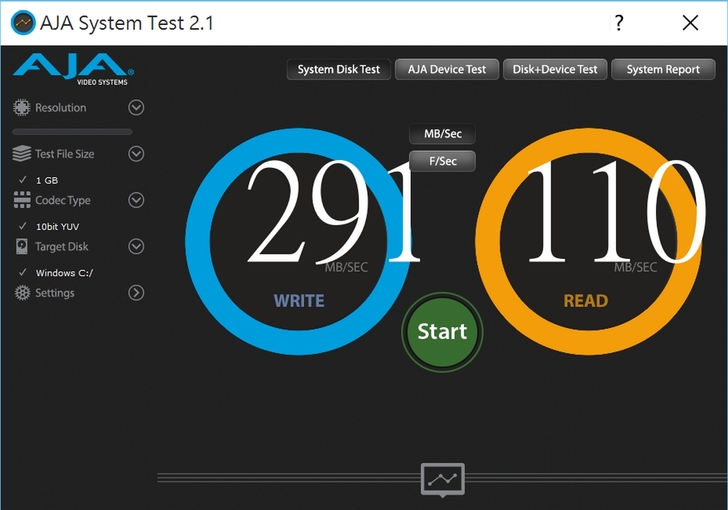The height and width of the screenshot is (510, 728).
Task: Click the AJA System Test title bar icon
Action: [x=23, y=22]
